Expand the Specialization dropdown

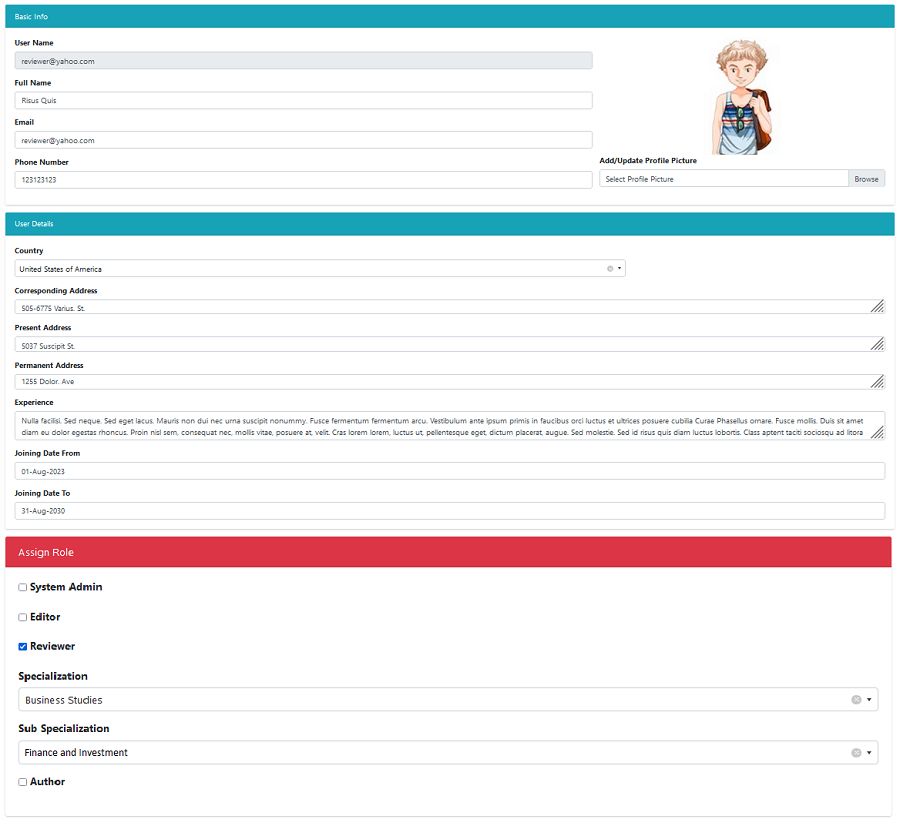click(x=869, y=700)
